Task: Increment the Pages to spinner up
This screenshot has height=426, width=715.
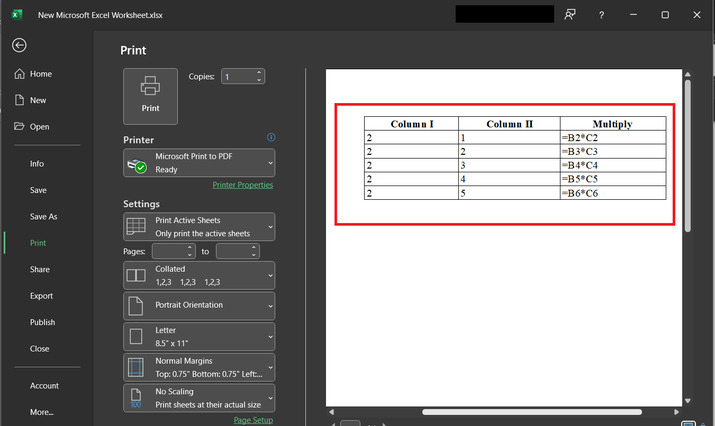Action: coord(254,248)
